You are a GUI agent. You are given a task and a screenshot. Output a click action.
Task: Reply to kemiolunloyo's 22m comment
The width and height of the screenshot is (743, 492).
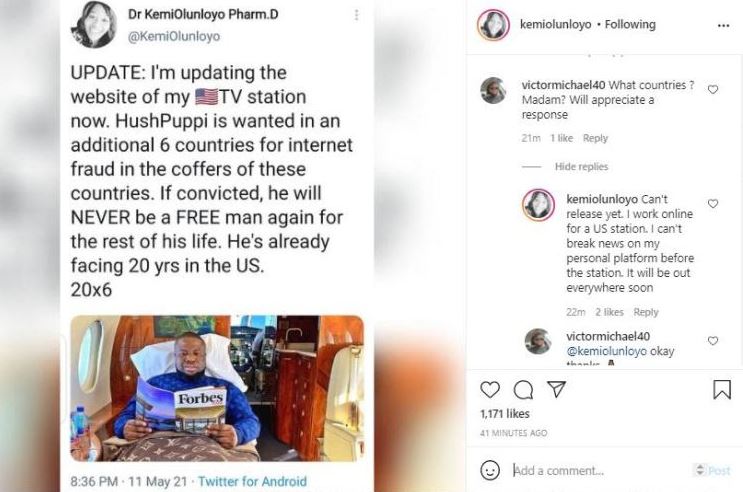coord(646,312)
